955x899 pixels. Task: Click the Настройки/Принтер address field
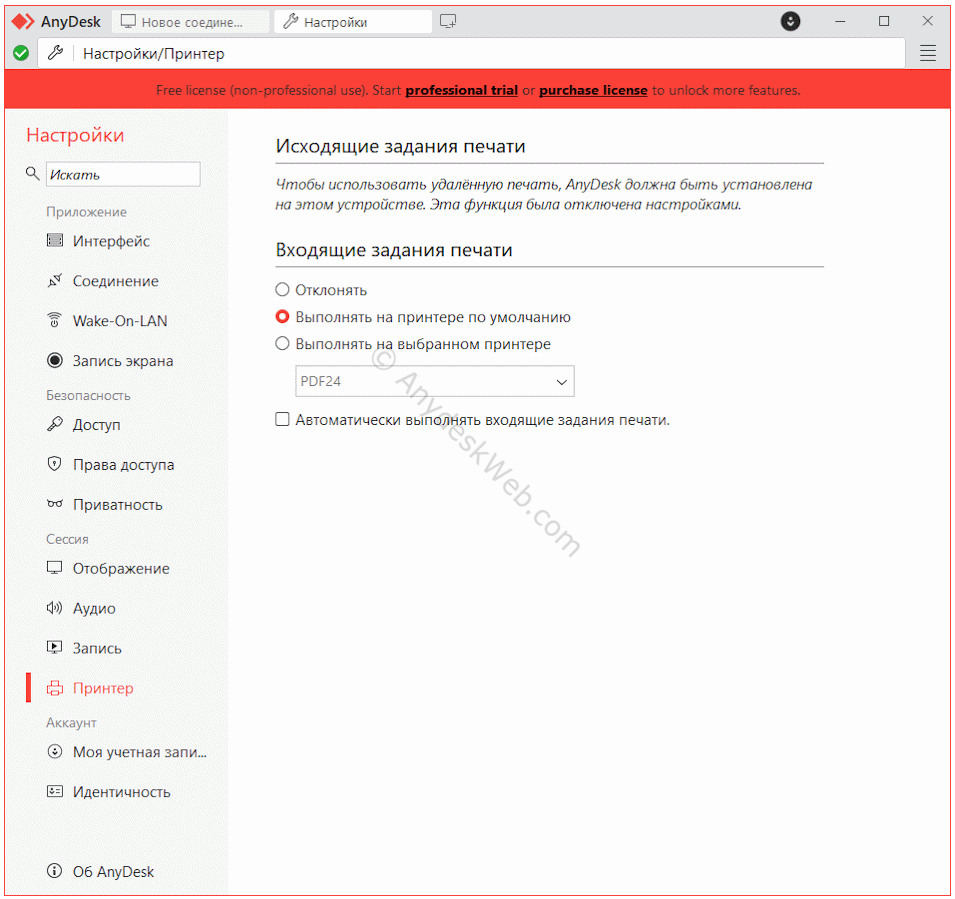pos(471,54)
